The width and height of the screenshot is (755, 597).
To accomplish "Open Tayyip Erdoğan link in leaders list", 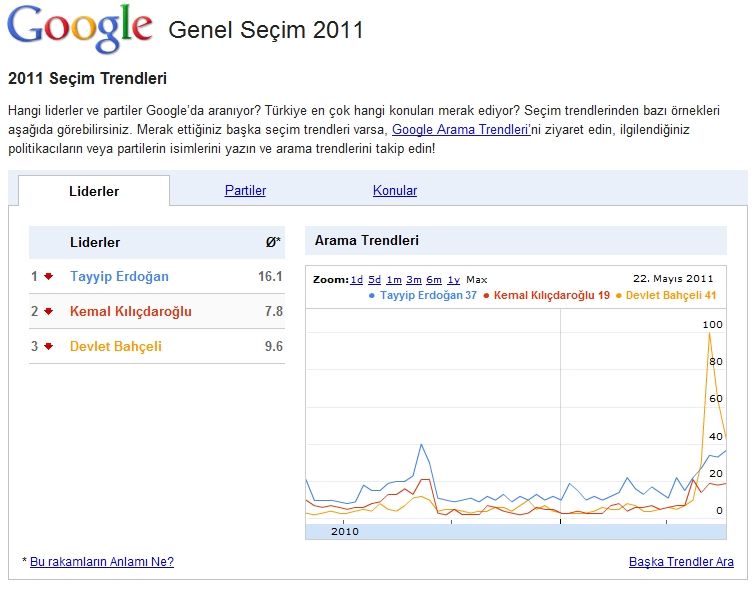I will pos(119,277).
